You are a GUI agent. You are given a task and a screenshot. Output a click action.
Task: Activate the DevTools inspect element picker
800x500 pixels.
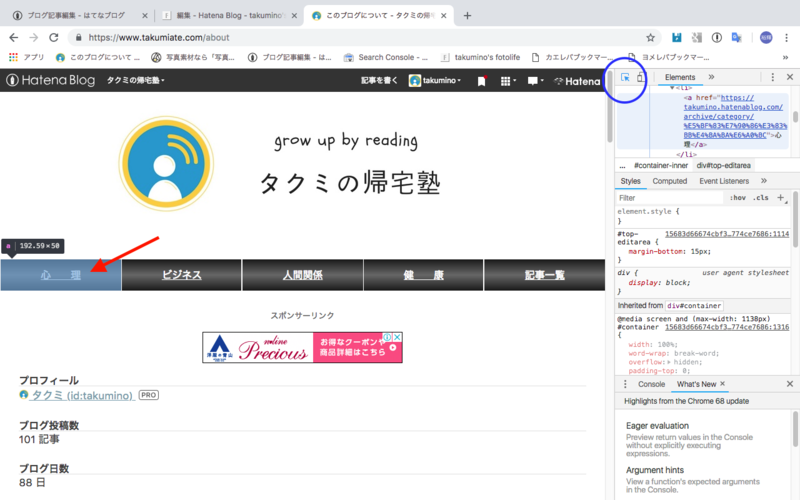[x=625, y=77]
